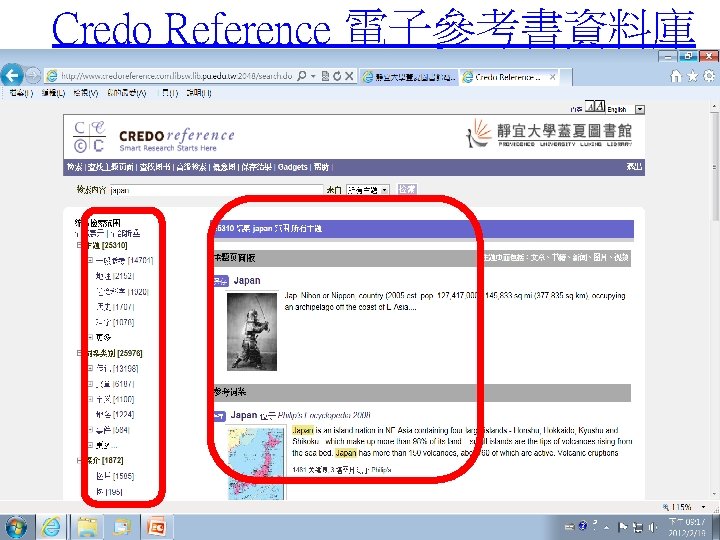Click the address bar search magnifier icon

(302, 76)
